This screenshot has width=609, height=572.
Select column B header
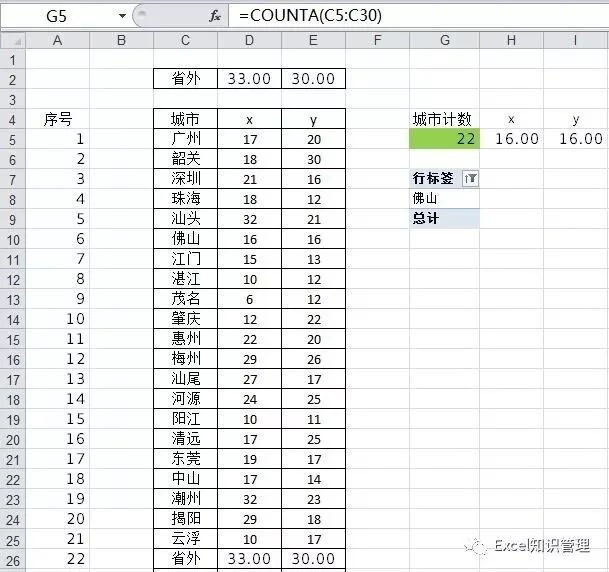[122, 40]
